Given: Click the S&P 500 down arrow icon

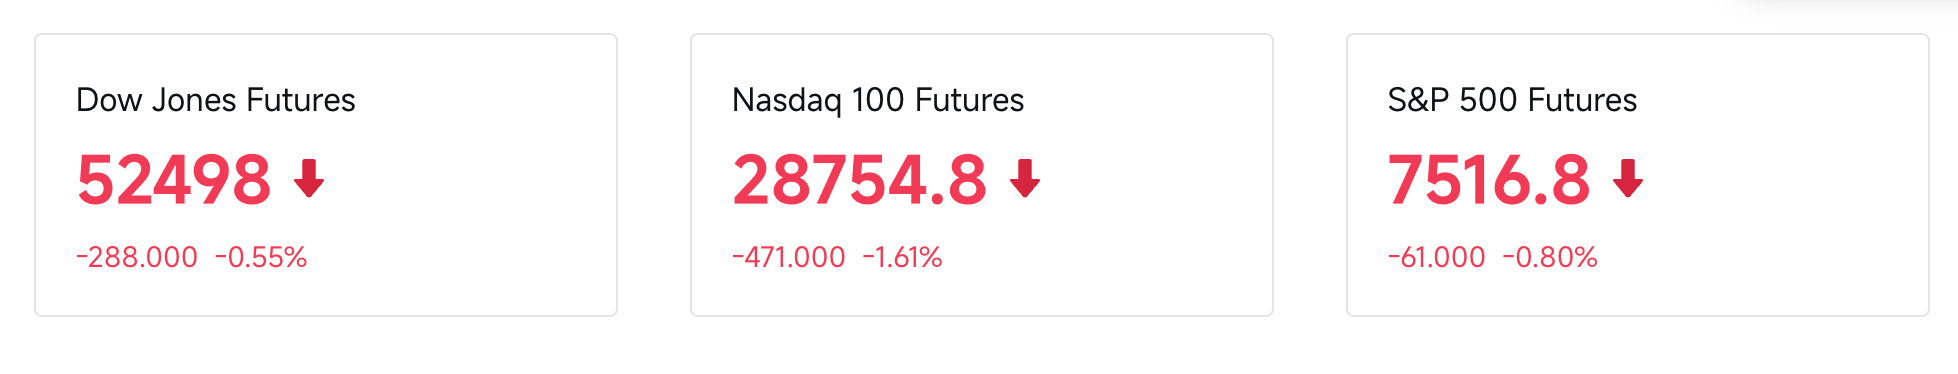Looking at the screenshot, I should 1628,178.
